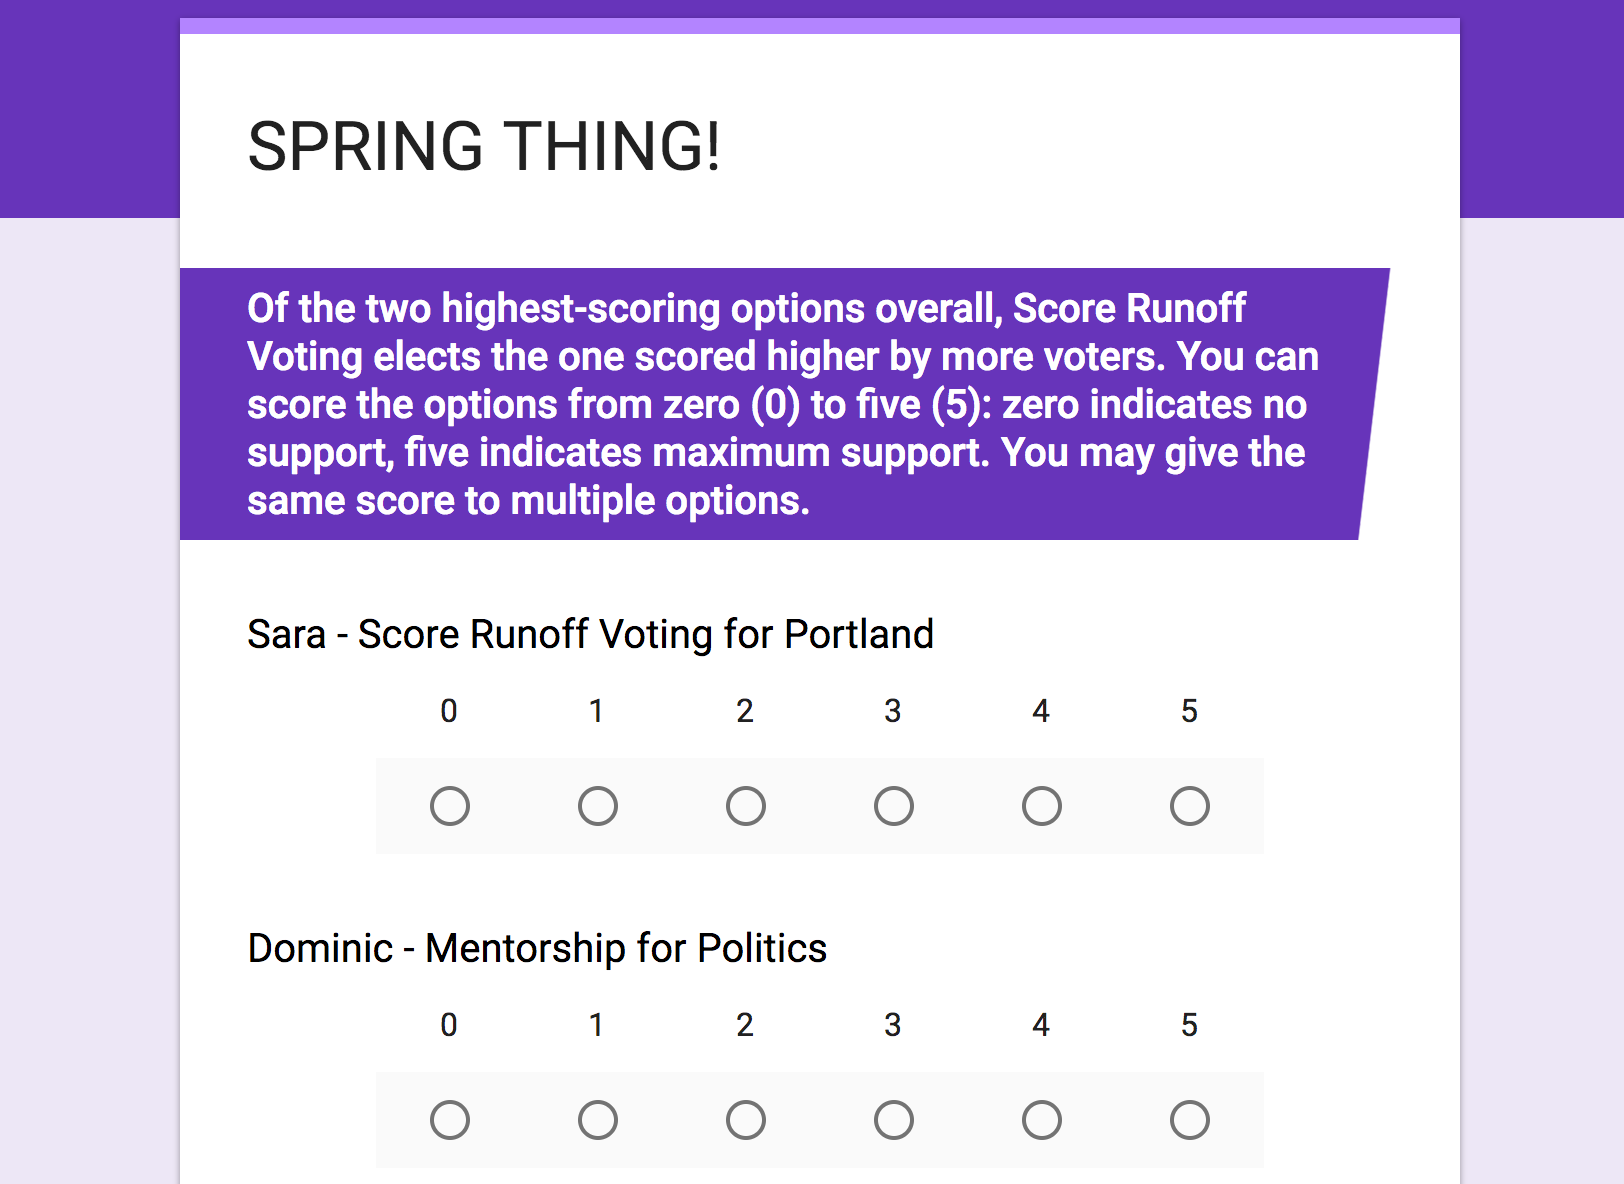
Task: Select score 1 for Dominic's proposal
Action: click(597, 1120)
